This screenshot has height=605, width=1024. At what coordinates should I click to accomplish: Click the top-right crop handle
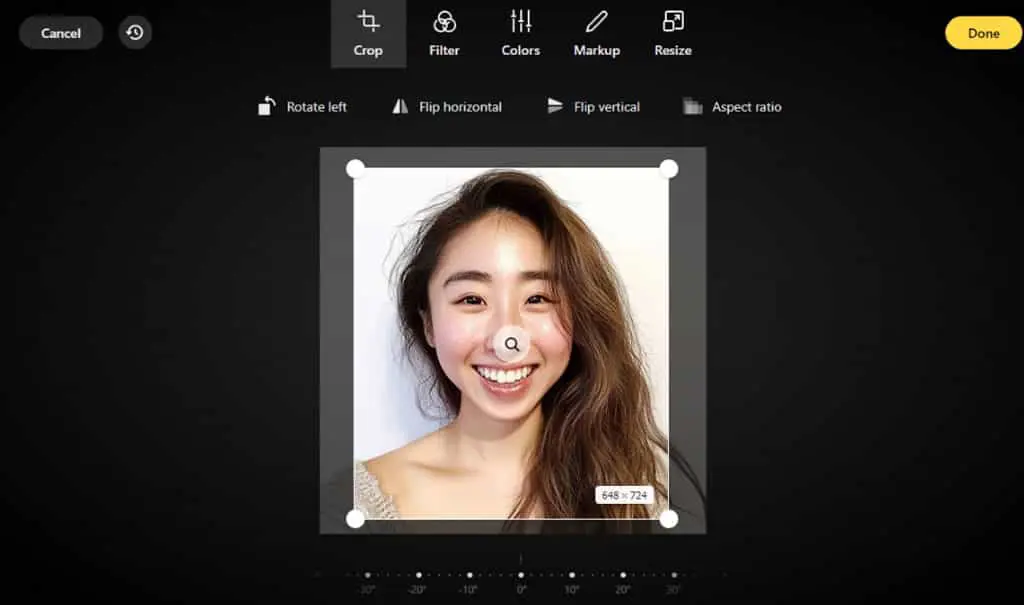pos(668,169)
